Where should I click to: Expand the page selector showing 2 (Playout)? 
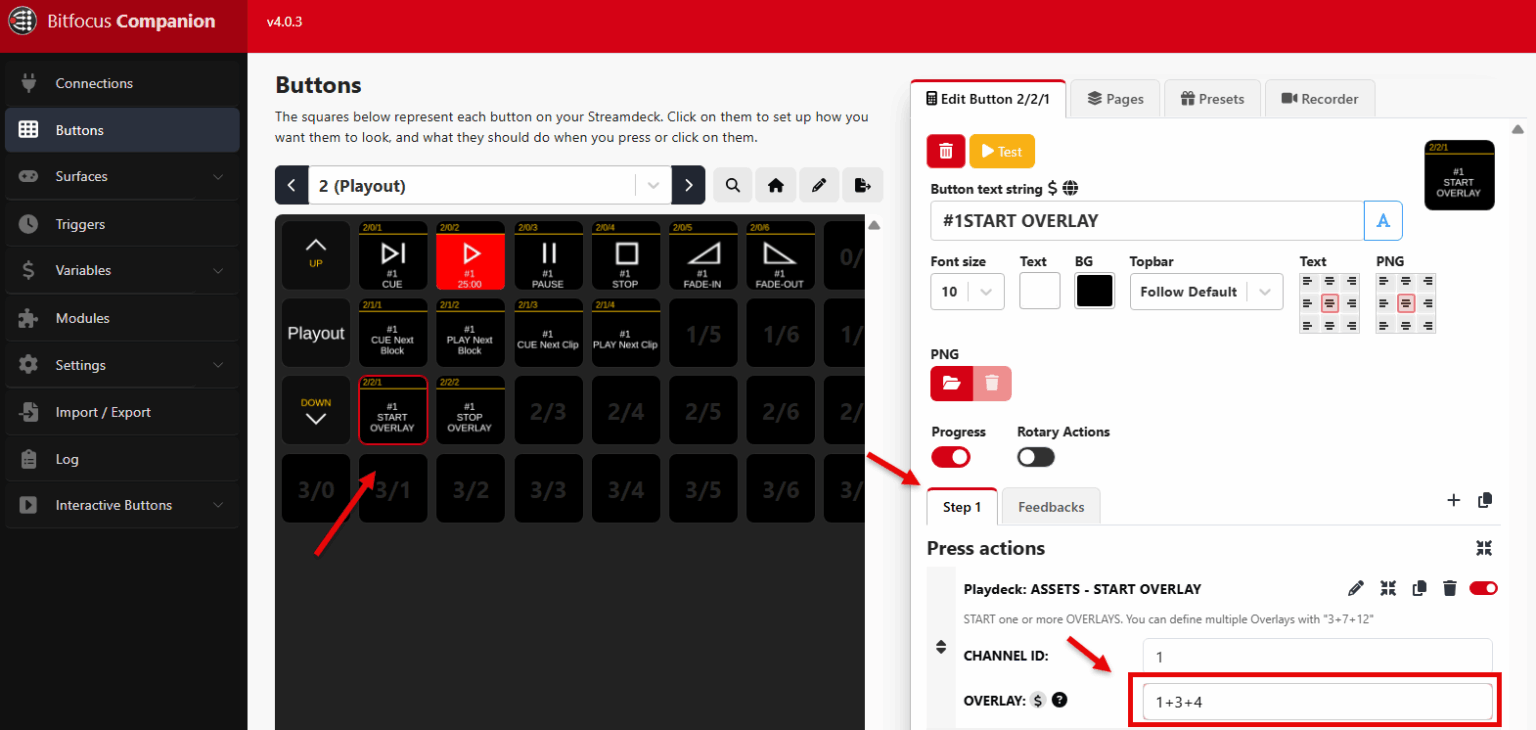[653, 185]
